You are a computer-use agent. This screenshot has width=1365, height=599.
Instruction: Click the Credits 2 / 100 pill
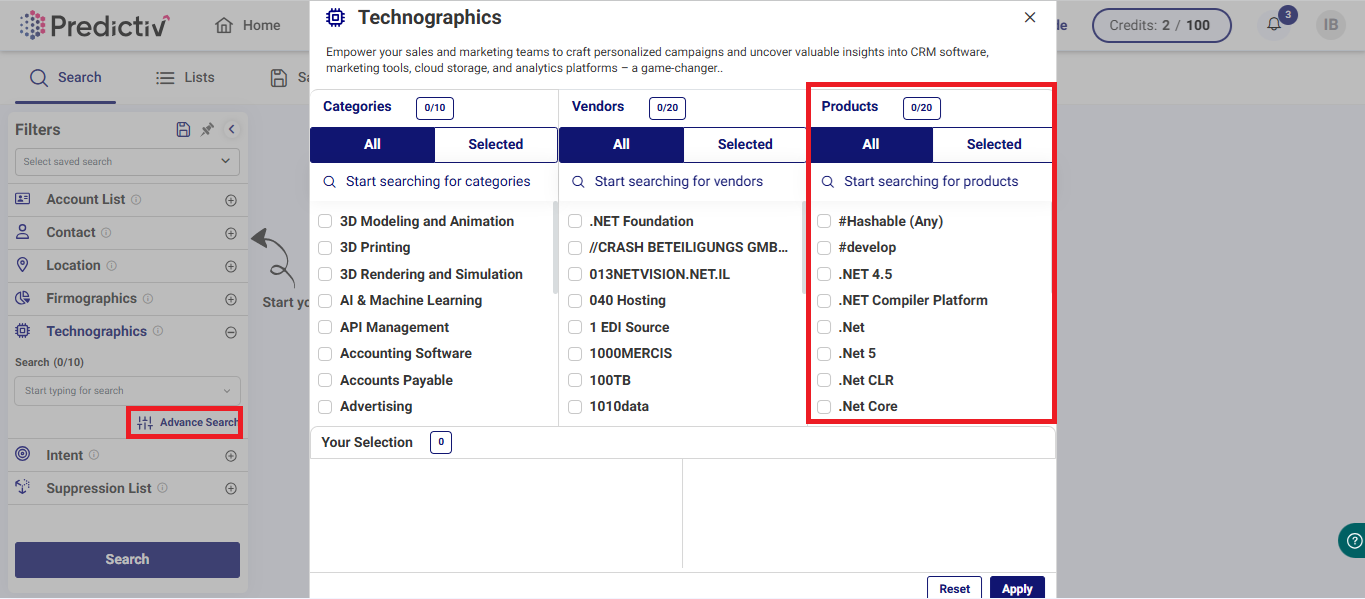click(1161, 25)
